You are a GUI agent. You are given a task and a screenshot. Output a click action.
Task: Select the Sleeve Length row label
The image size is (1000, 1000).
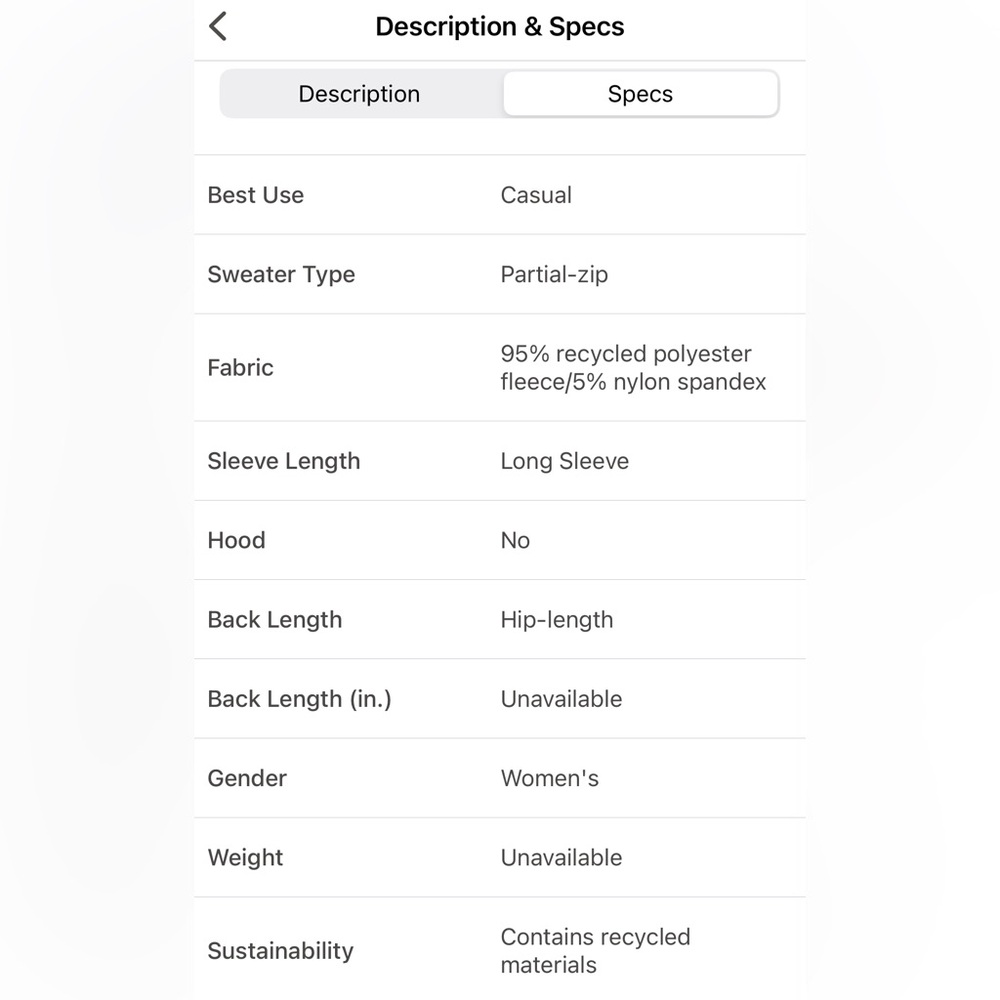(x=284, y=461)
